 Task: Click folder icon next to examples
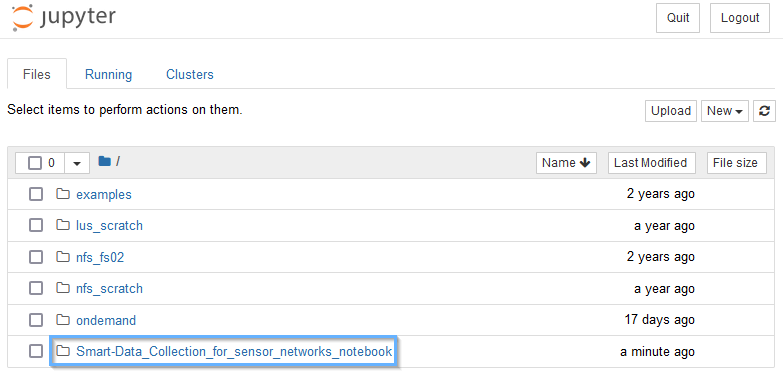point(62,194)
